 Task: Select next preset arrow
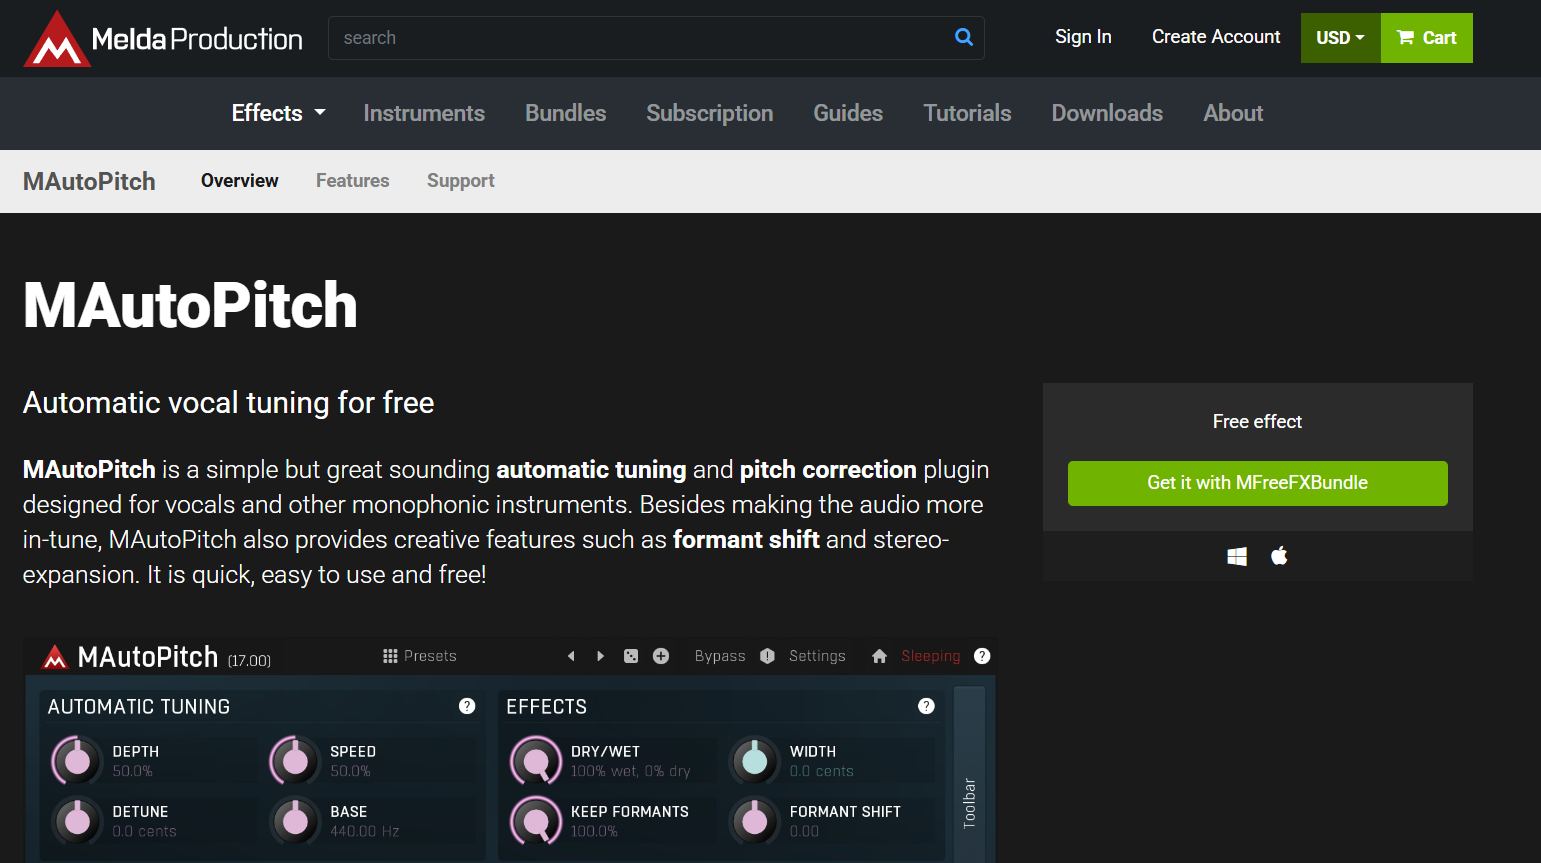pos(600,656)
